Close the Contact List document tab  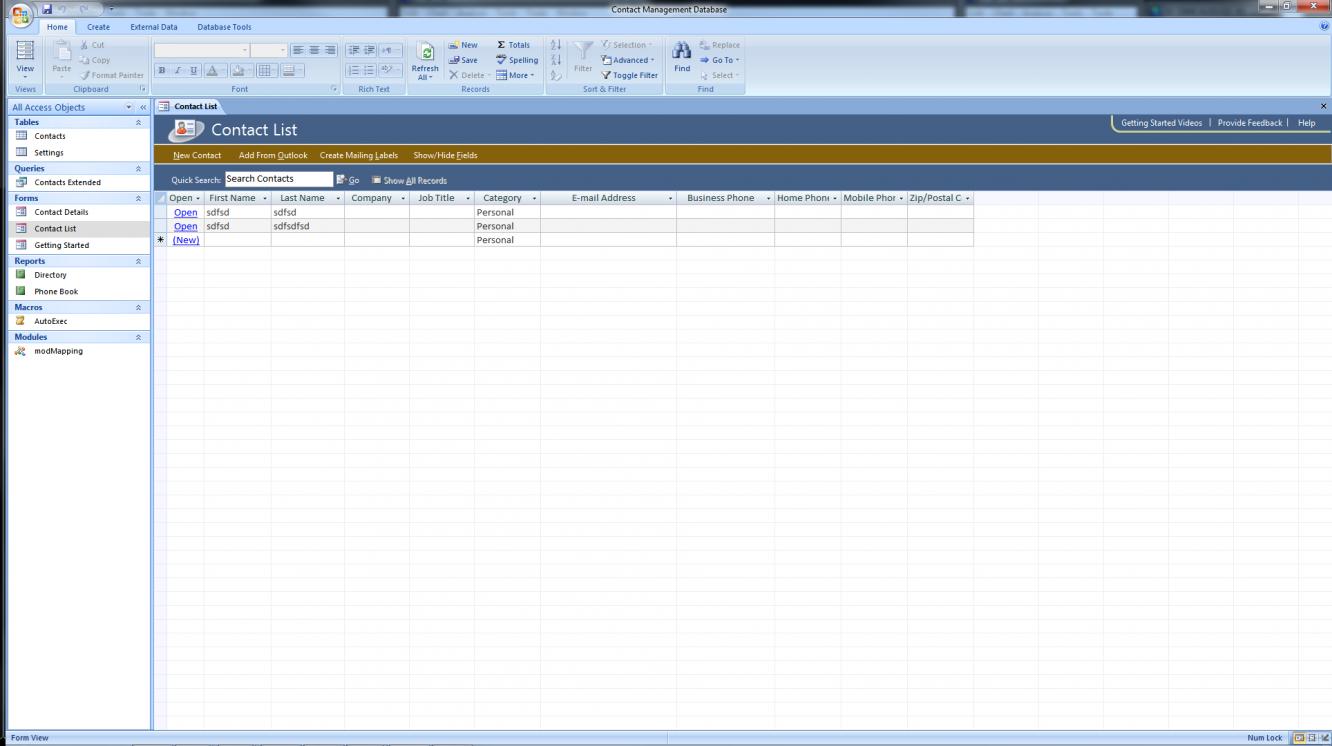tap(1324, 106)
